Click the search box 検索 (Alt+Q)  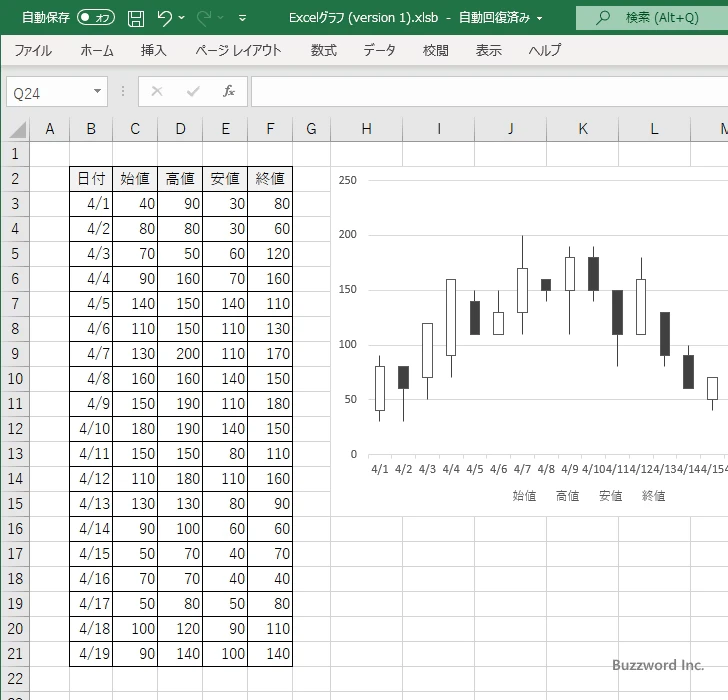[652, 18]
